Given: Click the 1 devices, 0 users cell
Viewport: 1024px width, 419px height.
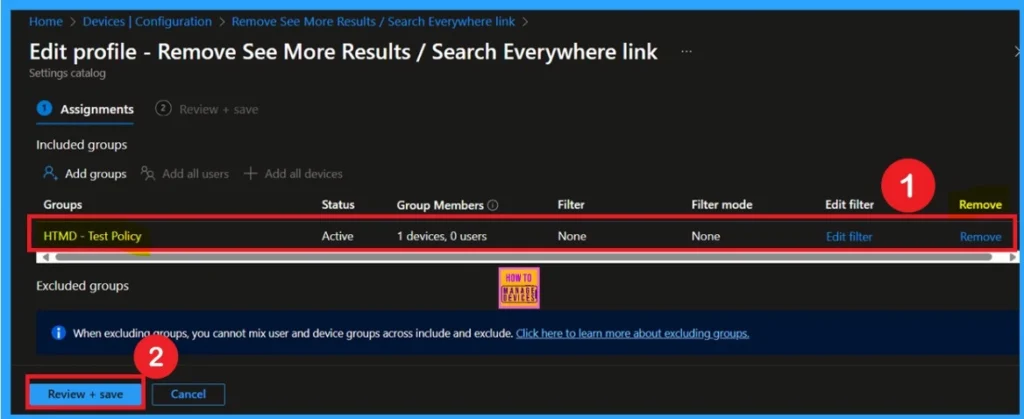Looking at the screenshot, I should click(441, 236).
